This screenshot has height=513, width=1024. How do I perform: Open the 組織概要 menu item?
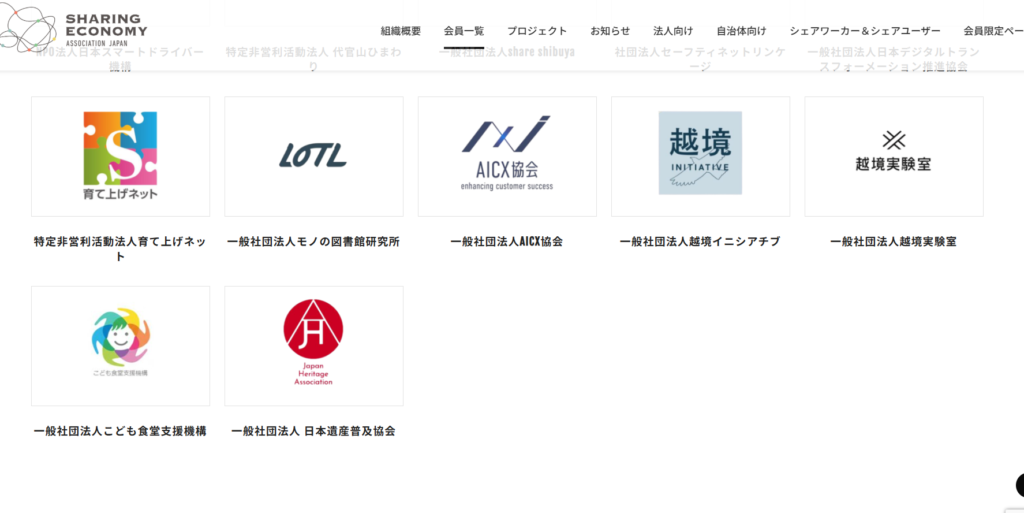pos(401,31)
